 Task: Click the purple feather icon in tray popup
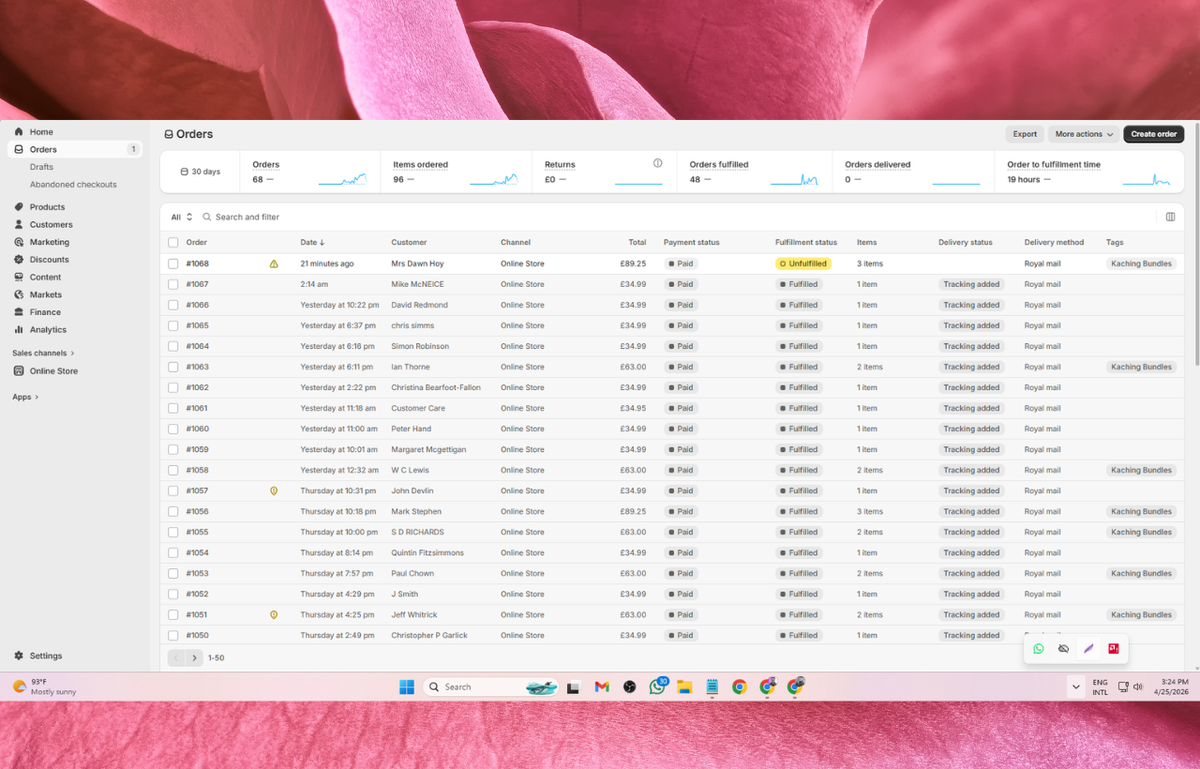pyautogui.click(x=1089, y=649)
